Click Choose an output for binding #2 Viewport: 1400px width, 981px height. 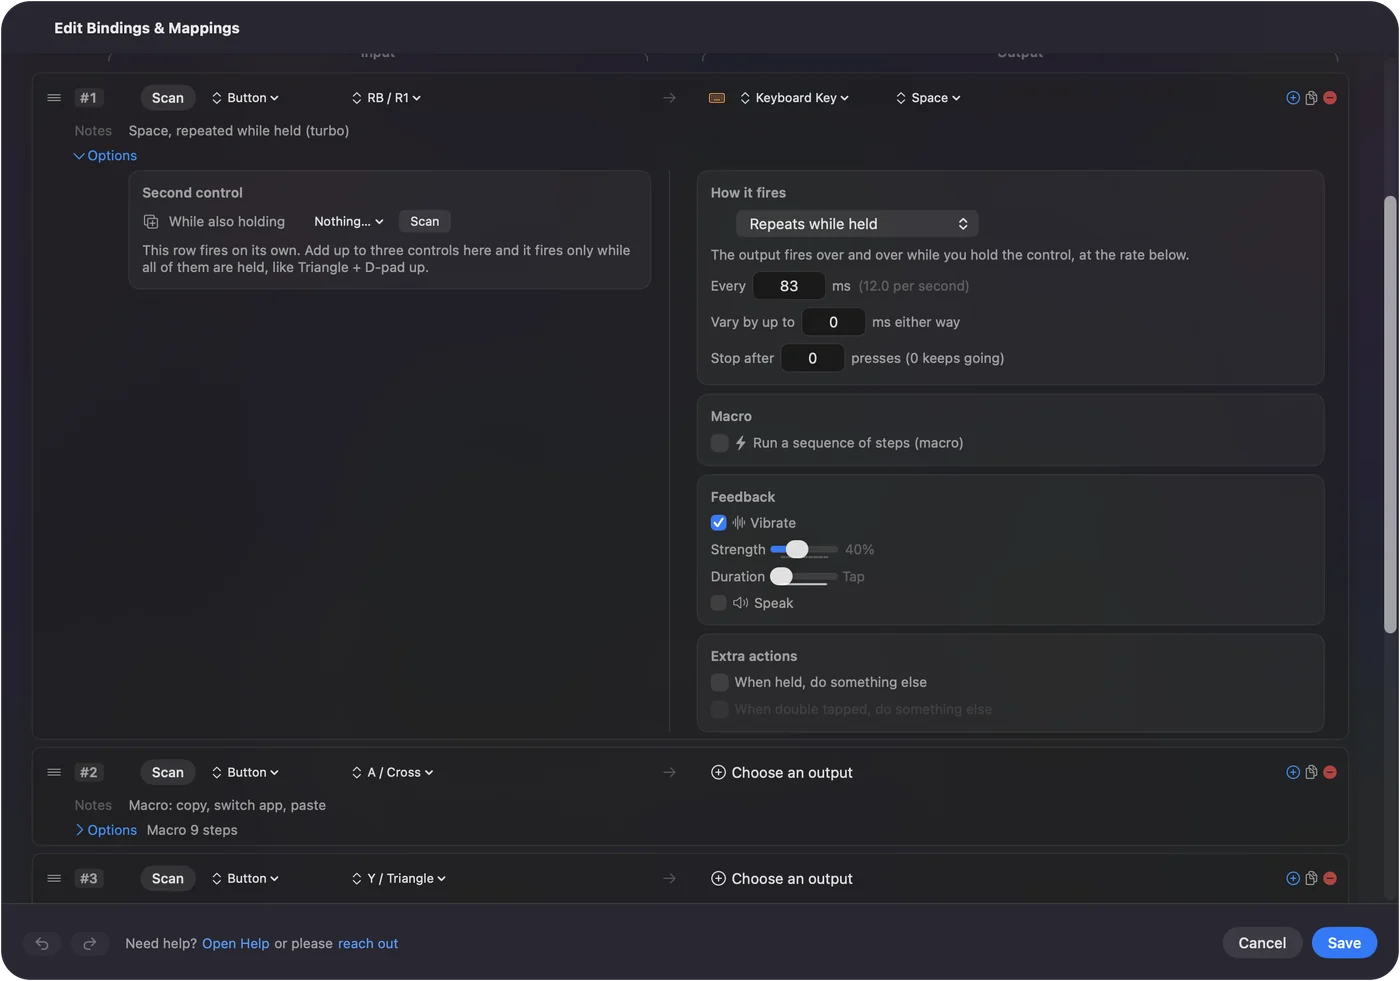[x=782, y=772]
